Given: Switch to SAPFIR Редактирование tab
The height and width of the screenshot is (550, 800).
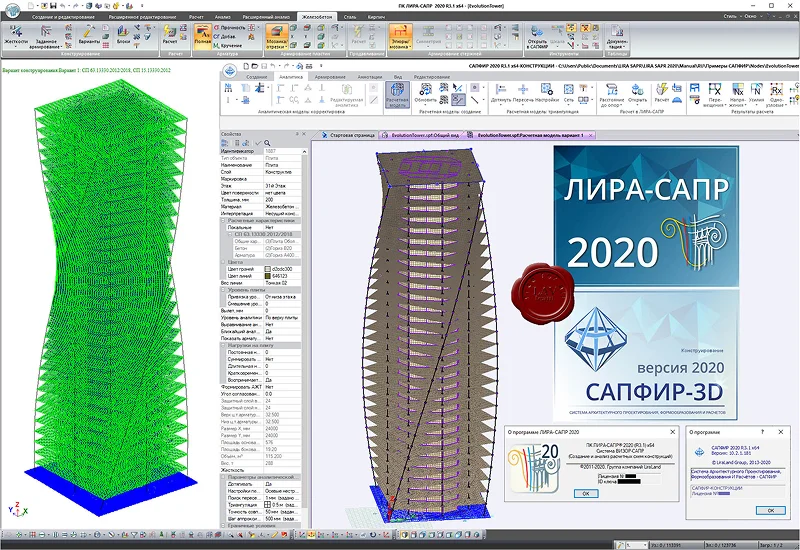Looking at the screenshot, I should [432, 77].
